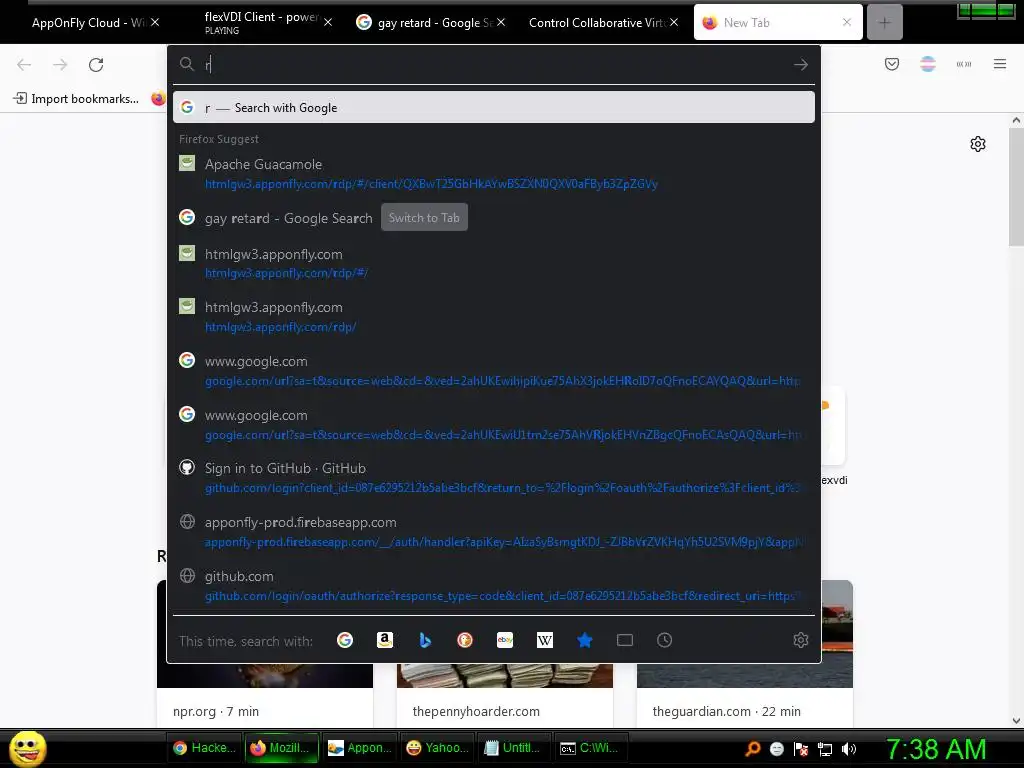Click the smiley start button

point(27,748)
